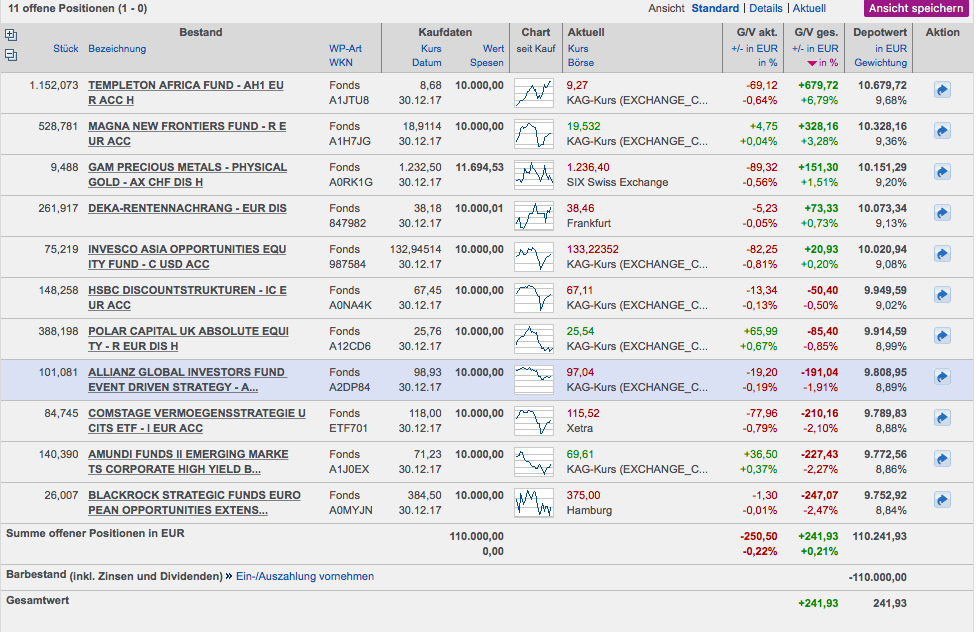The height and width of the screenshot is (632, 980).
Task: Expand all positions with plus icon
Action: (x=11, y=35)
